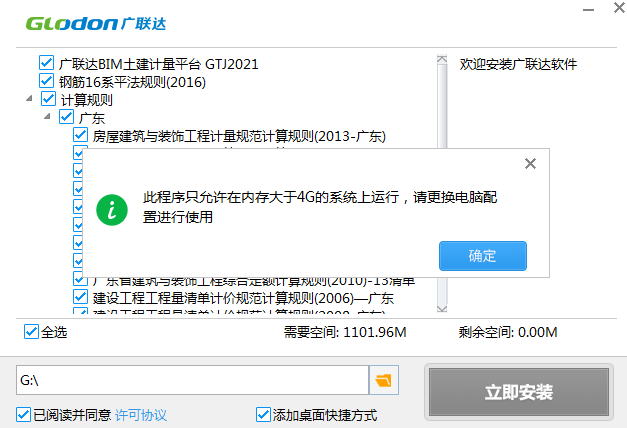The image size is (627, 428).
Task: Click the 欢迎安装广联达软件 text
Action: point(518,64)
